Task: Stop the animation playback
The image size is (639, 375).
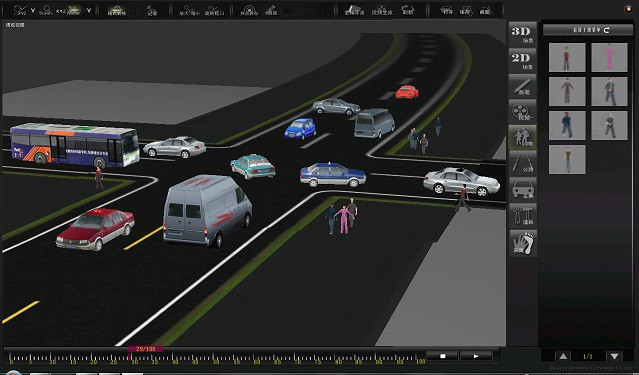Action: click(x=443, y=356)
